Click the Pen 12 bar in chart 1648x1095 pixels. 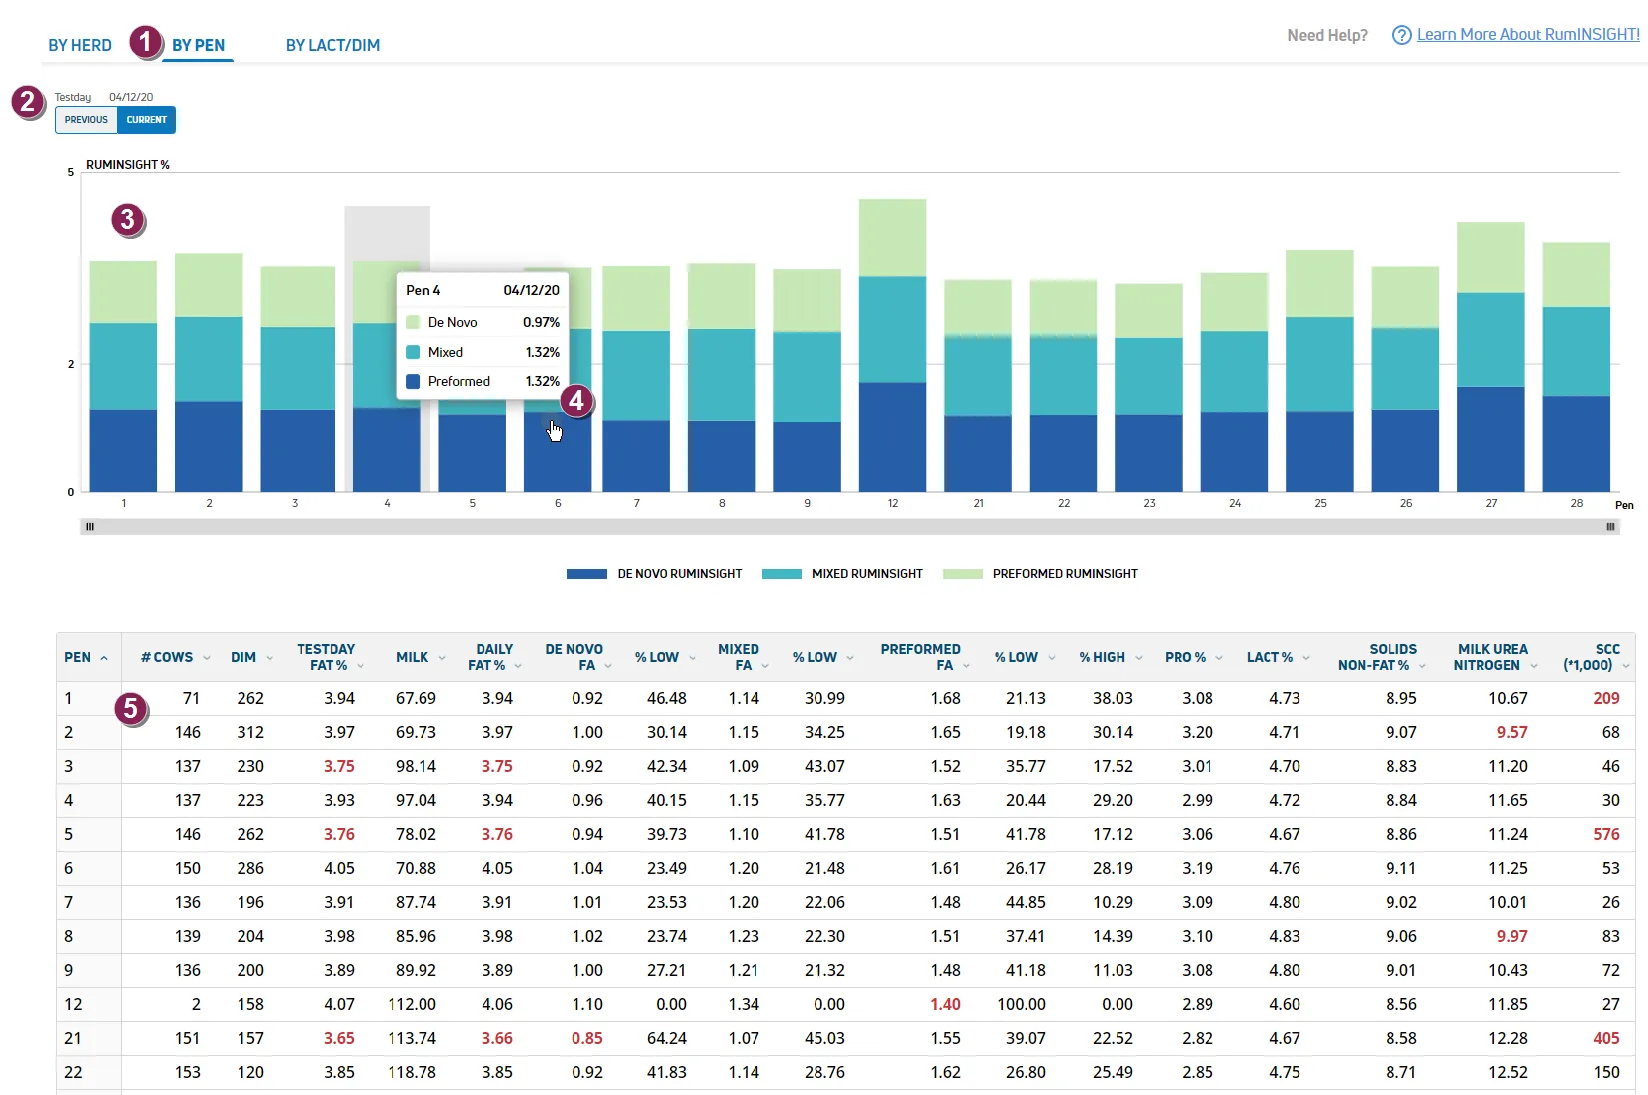click(x=892, y=345)
